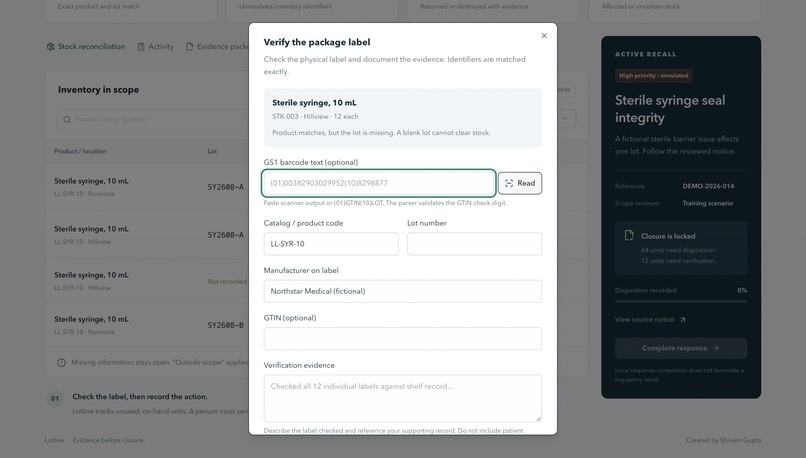Open the View source notice link
The width and height of the screenshot is (806, 458).
click(650, 319)
